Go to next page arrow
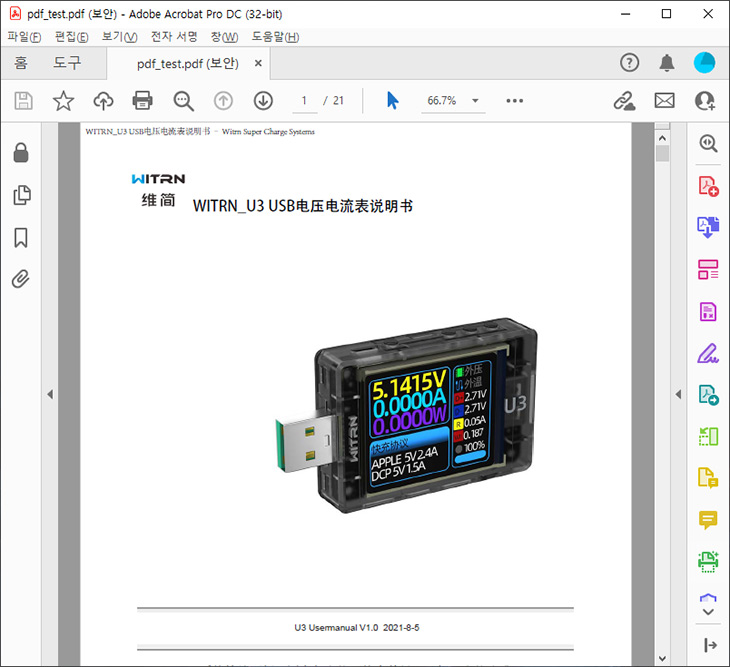This screenshot has width=730, height=667. click(263, 101)
